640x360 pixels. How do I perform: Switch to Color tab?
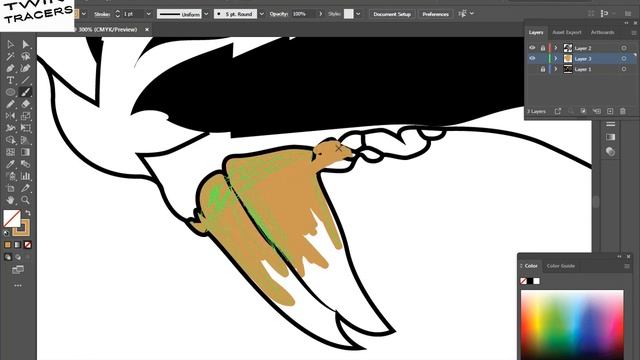(x=531, y=266)
